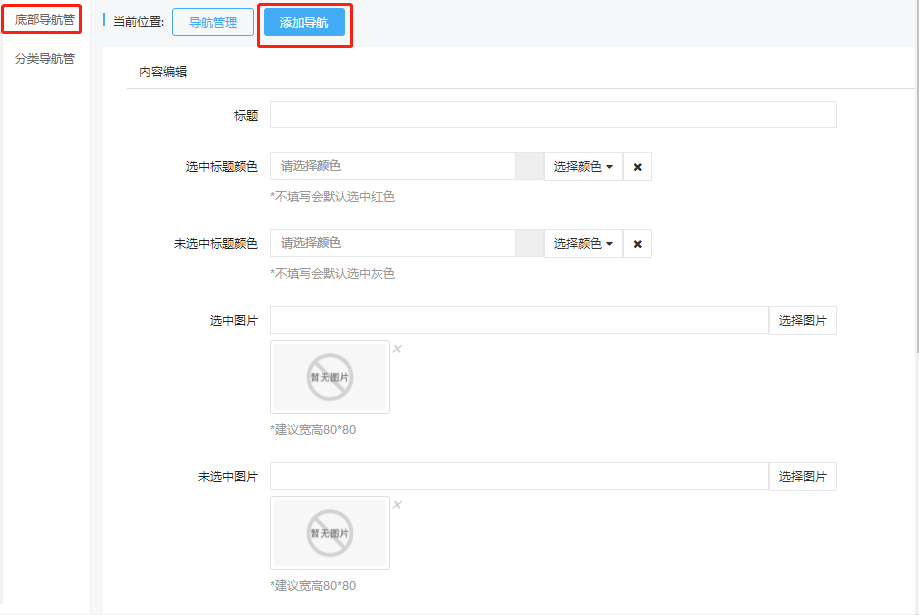The width and height of the screenshot is (919, 615).
Task: Click 选择图片 button for 未选中图片
Action: [802, 476]
